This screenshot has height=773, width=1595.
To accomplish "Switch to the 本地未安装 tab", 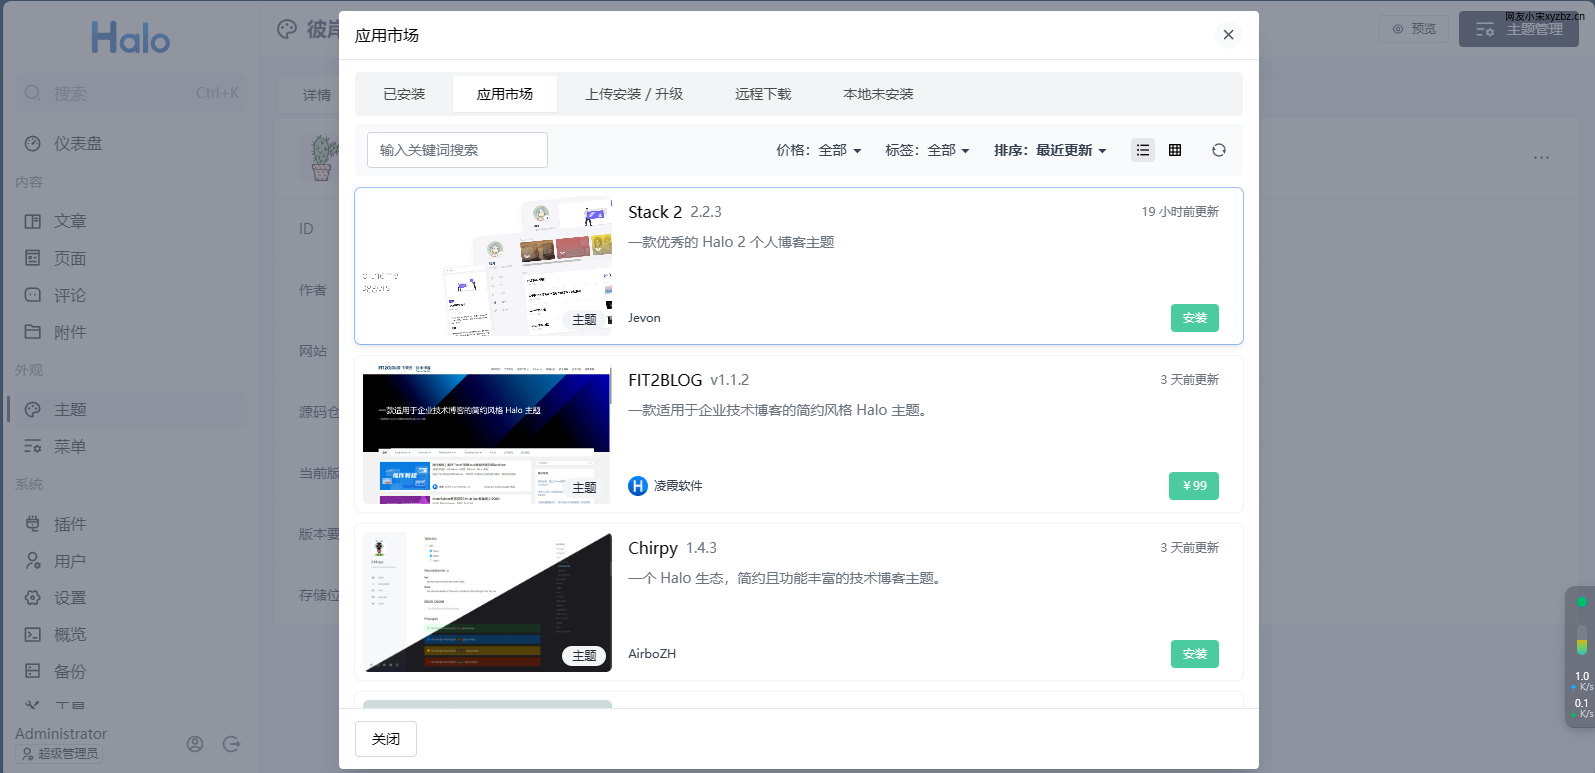I will coord(878,94).
